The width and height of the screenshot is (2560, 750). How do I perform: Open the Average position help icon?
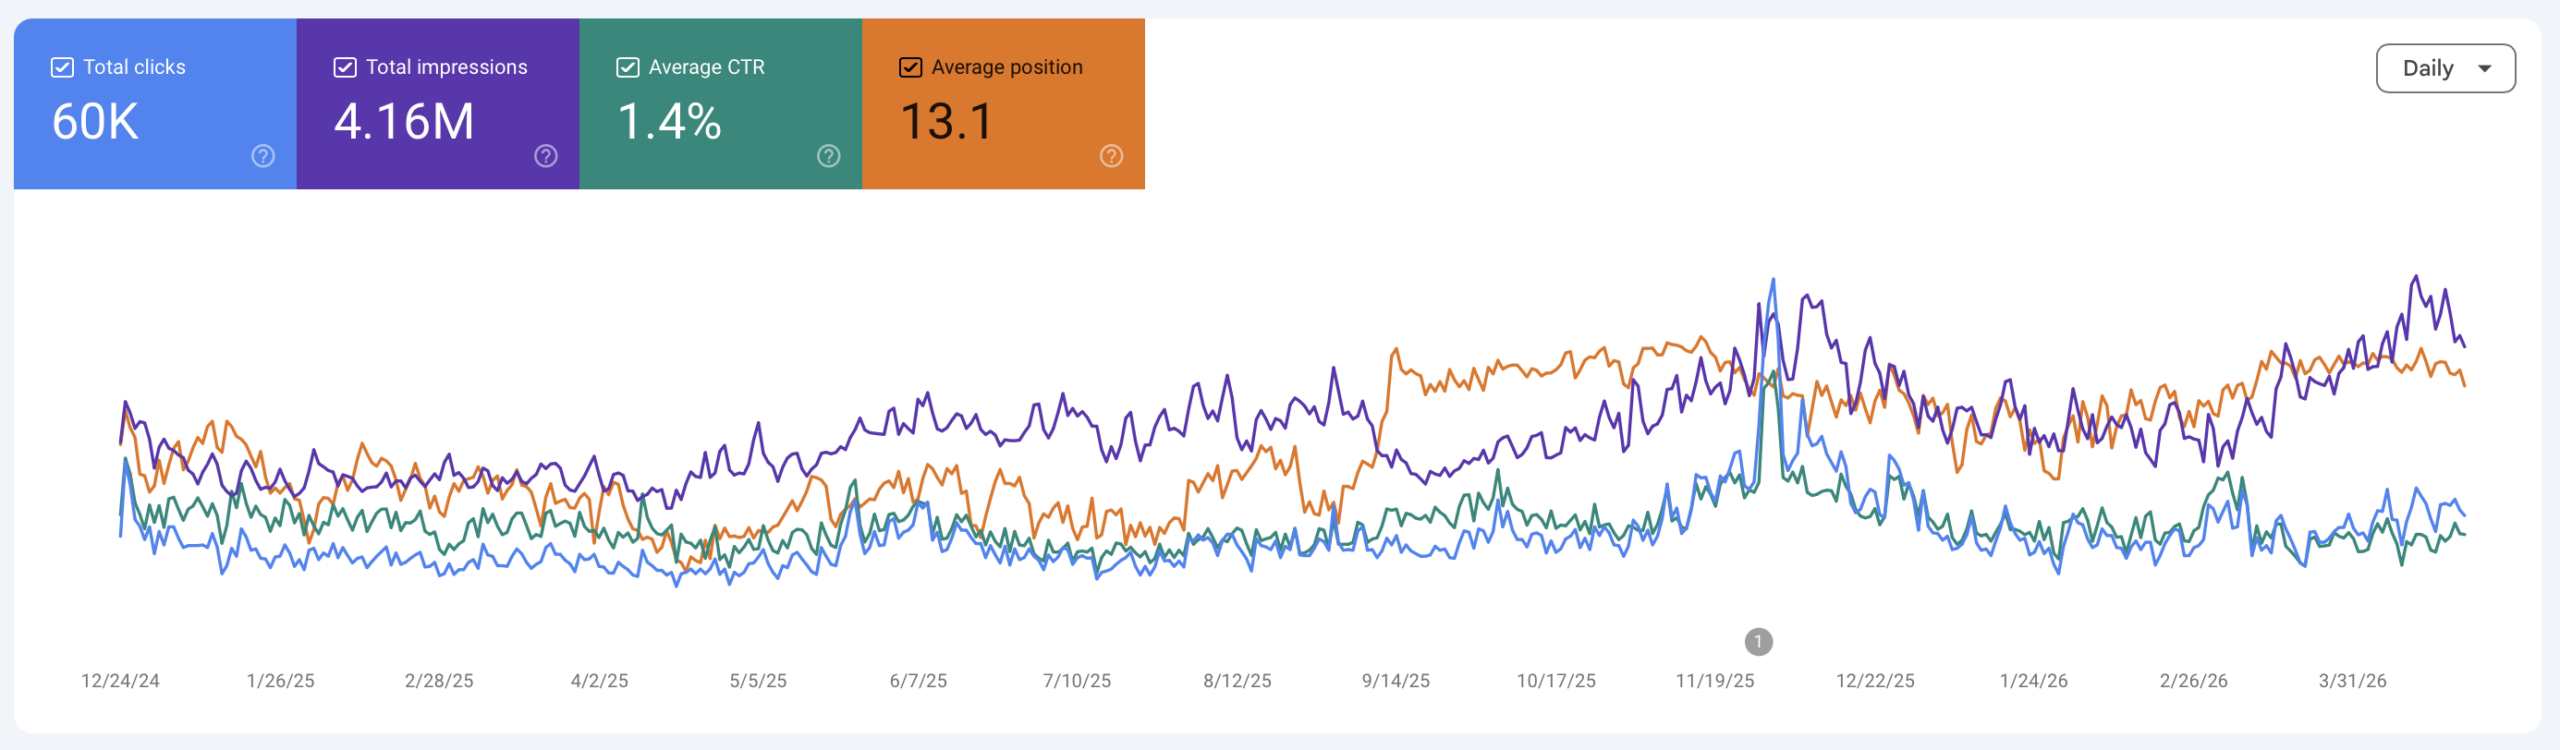tap(1111, 156)
